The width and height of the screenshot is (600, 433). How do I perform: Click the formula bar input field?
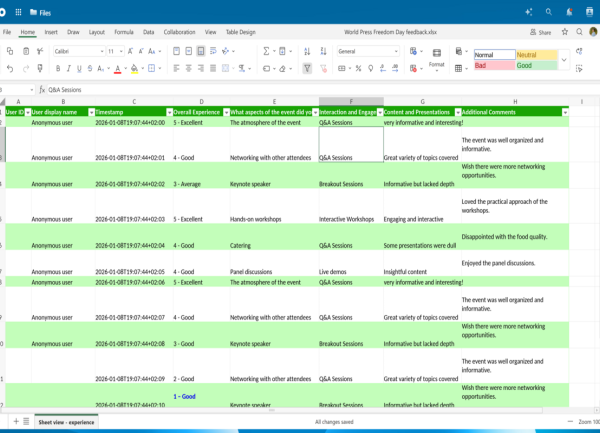point(321,90)
